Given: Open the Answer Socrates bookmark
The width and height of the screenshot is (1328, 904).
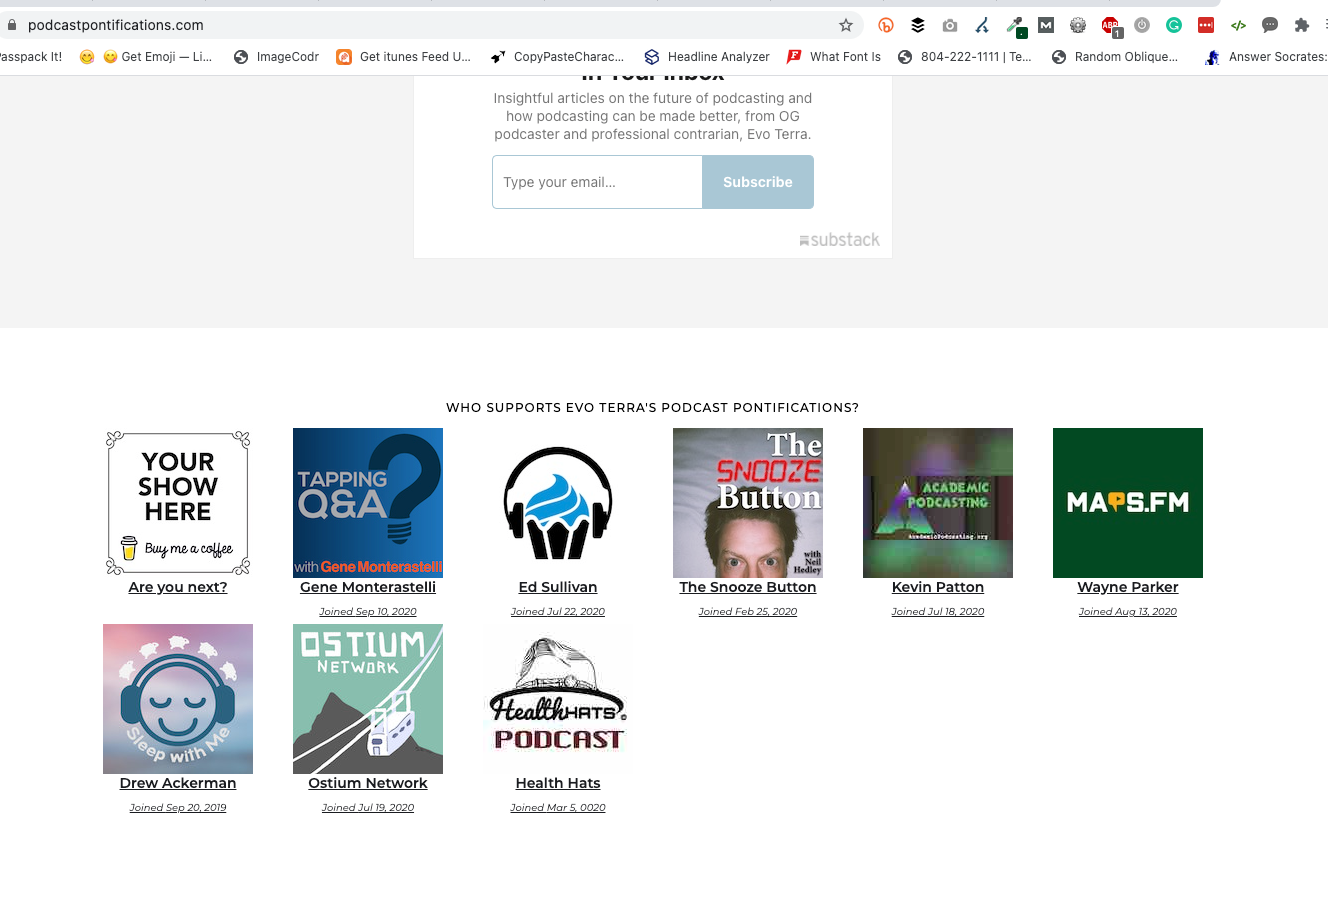Looking at the screenshot, I should point(1266,57).
